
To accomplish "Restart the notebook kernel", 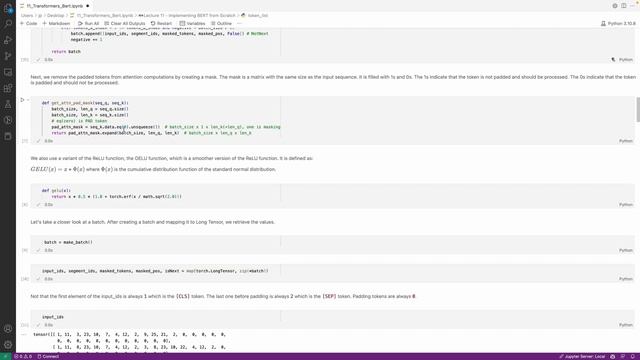I will [161, 24].
